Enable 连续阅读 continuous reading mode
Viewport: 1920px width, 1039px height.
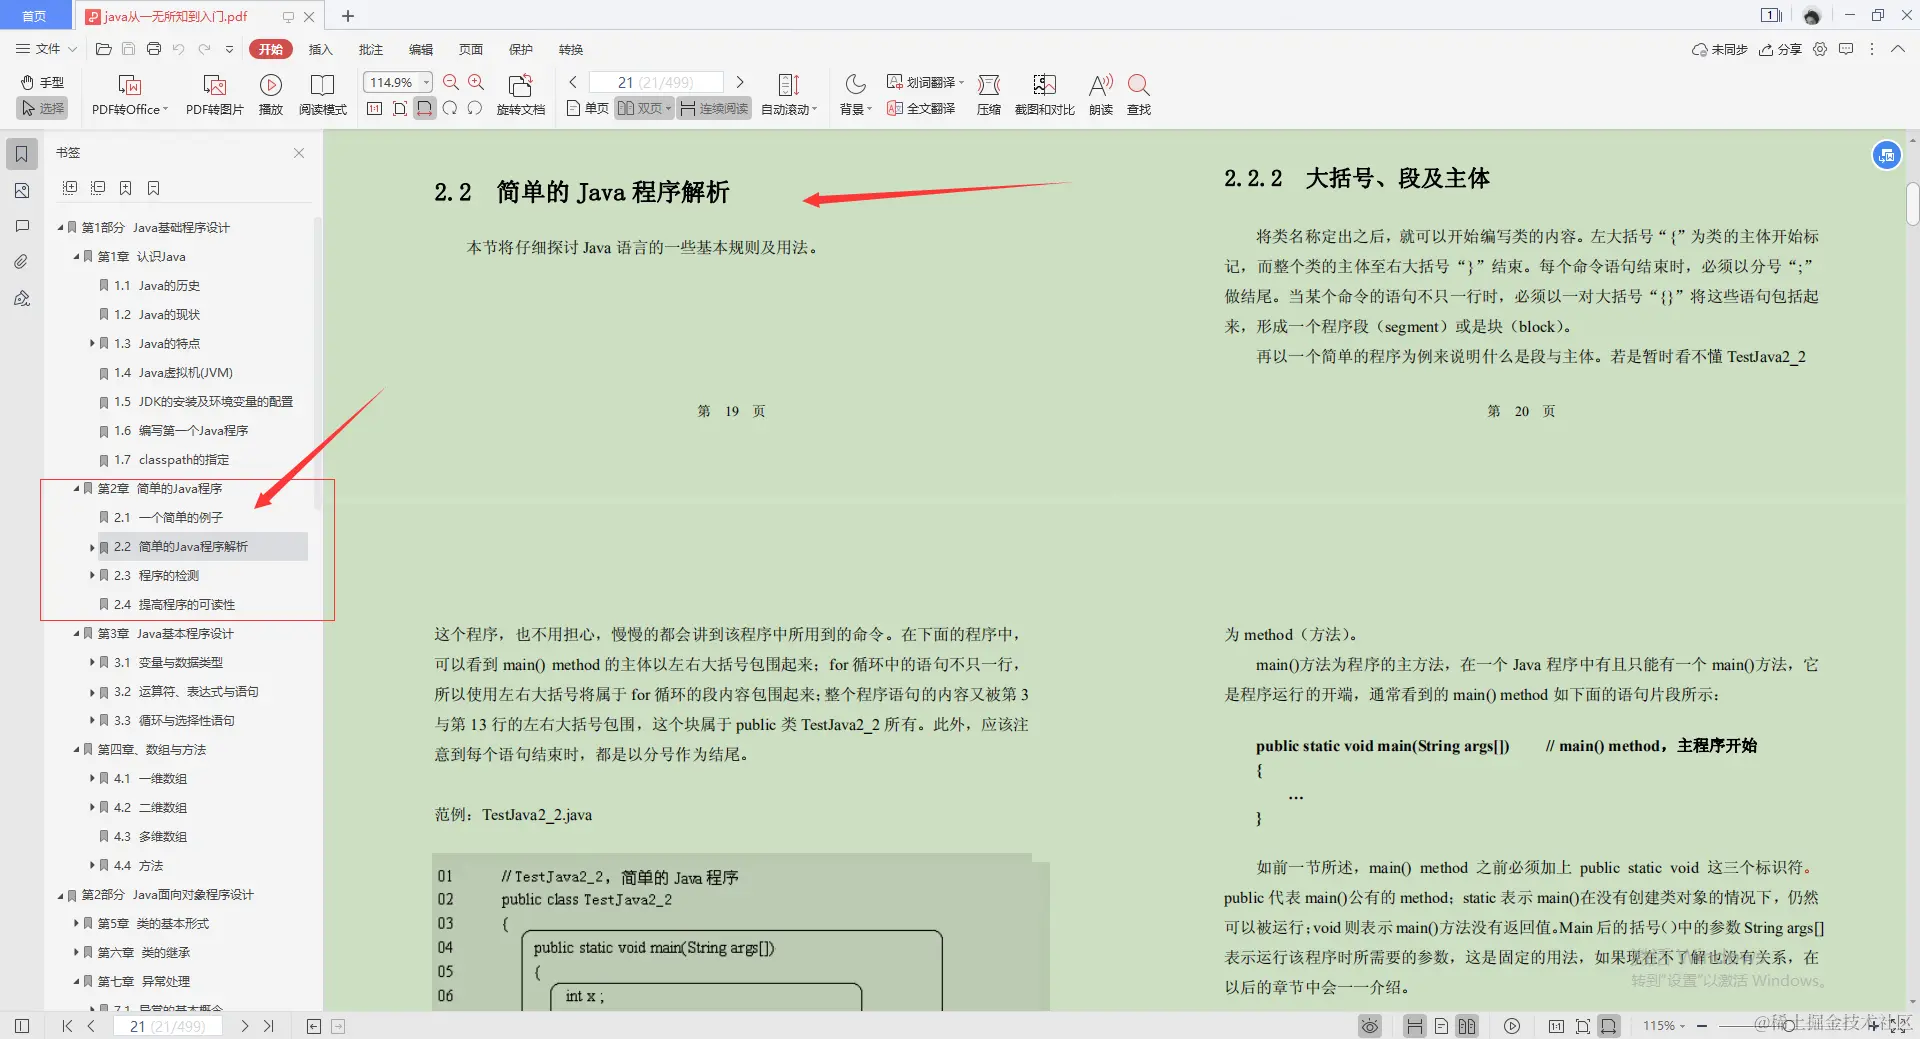point(713,108)
